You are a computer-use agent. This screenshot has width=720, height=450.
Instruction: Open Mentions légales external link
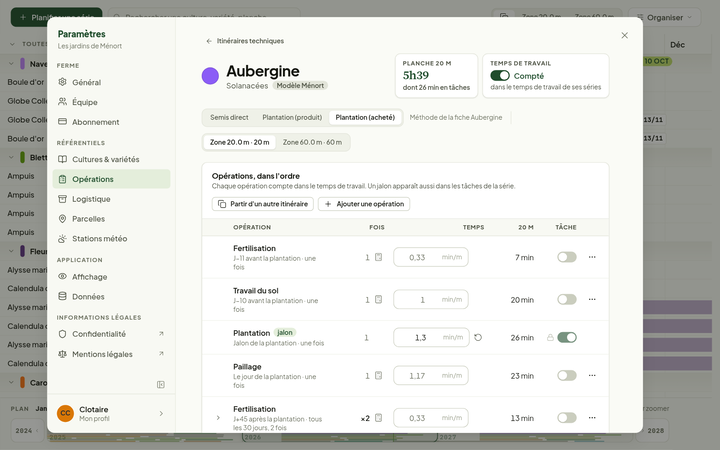(161, 354)
